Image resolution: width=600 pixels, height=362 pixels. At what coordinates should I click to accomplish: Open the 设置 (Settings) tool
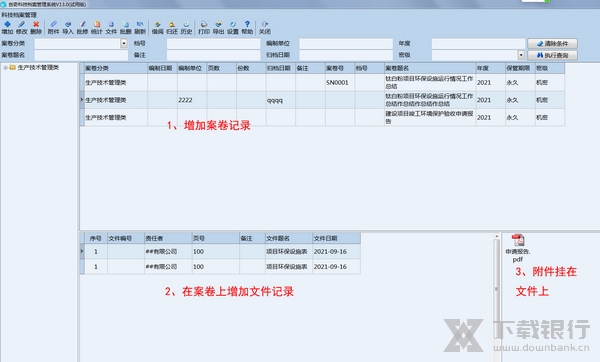tap(233, 28)
